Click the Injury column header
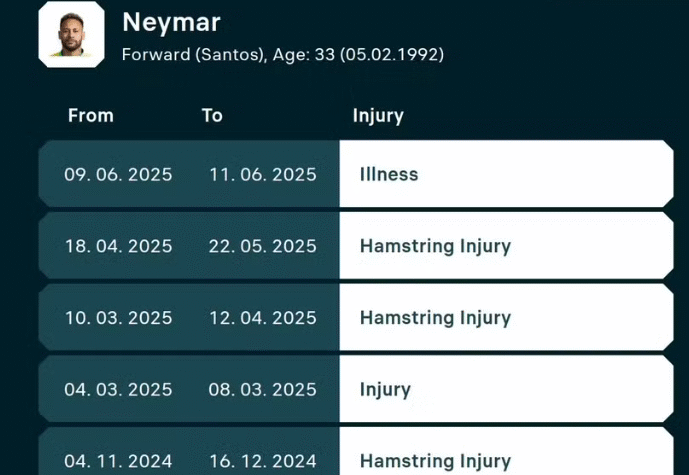The height and width of the screenshot is (475, 689). 378,115
